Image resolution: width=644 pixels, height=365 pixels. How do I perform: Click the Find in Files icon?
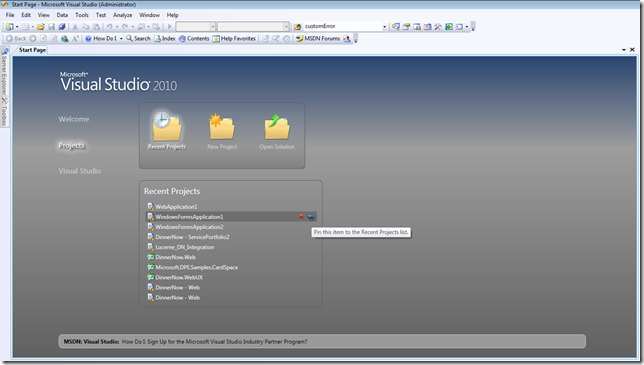click(x=297, y=27)
